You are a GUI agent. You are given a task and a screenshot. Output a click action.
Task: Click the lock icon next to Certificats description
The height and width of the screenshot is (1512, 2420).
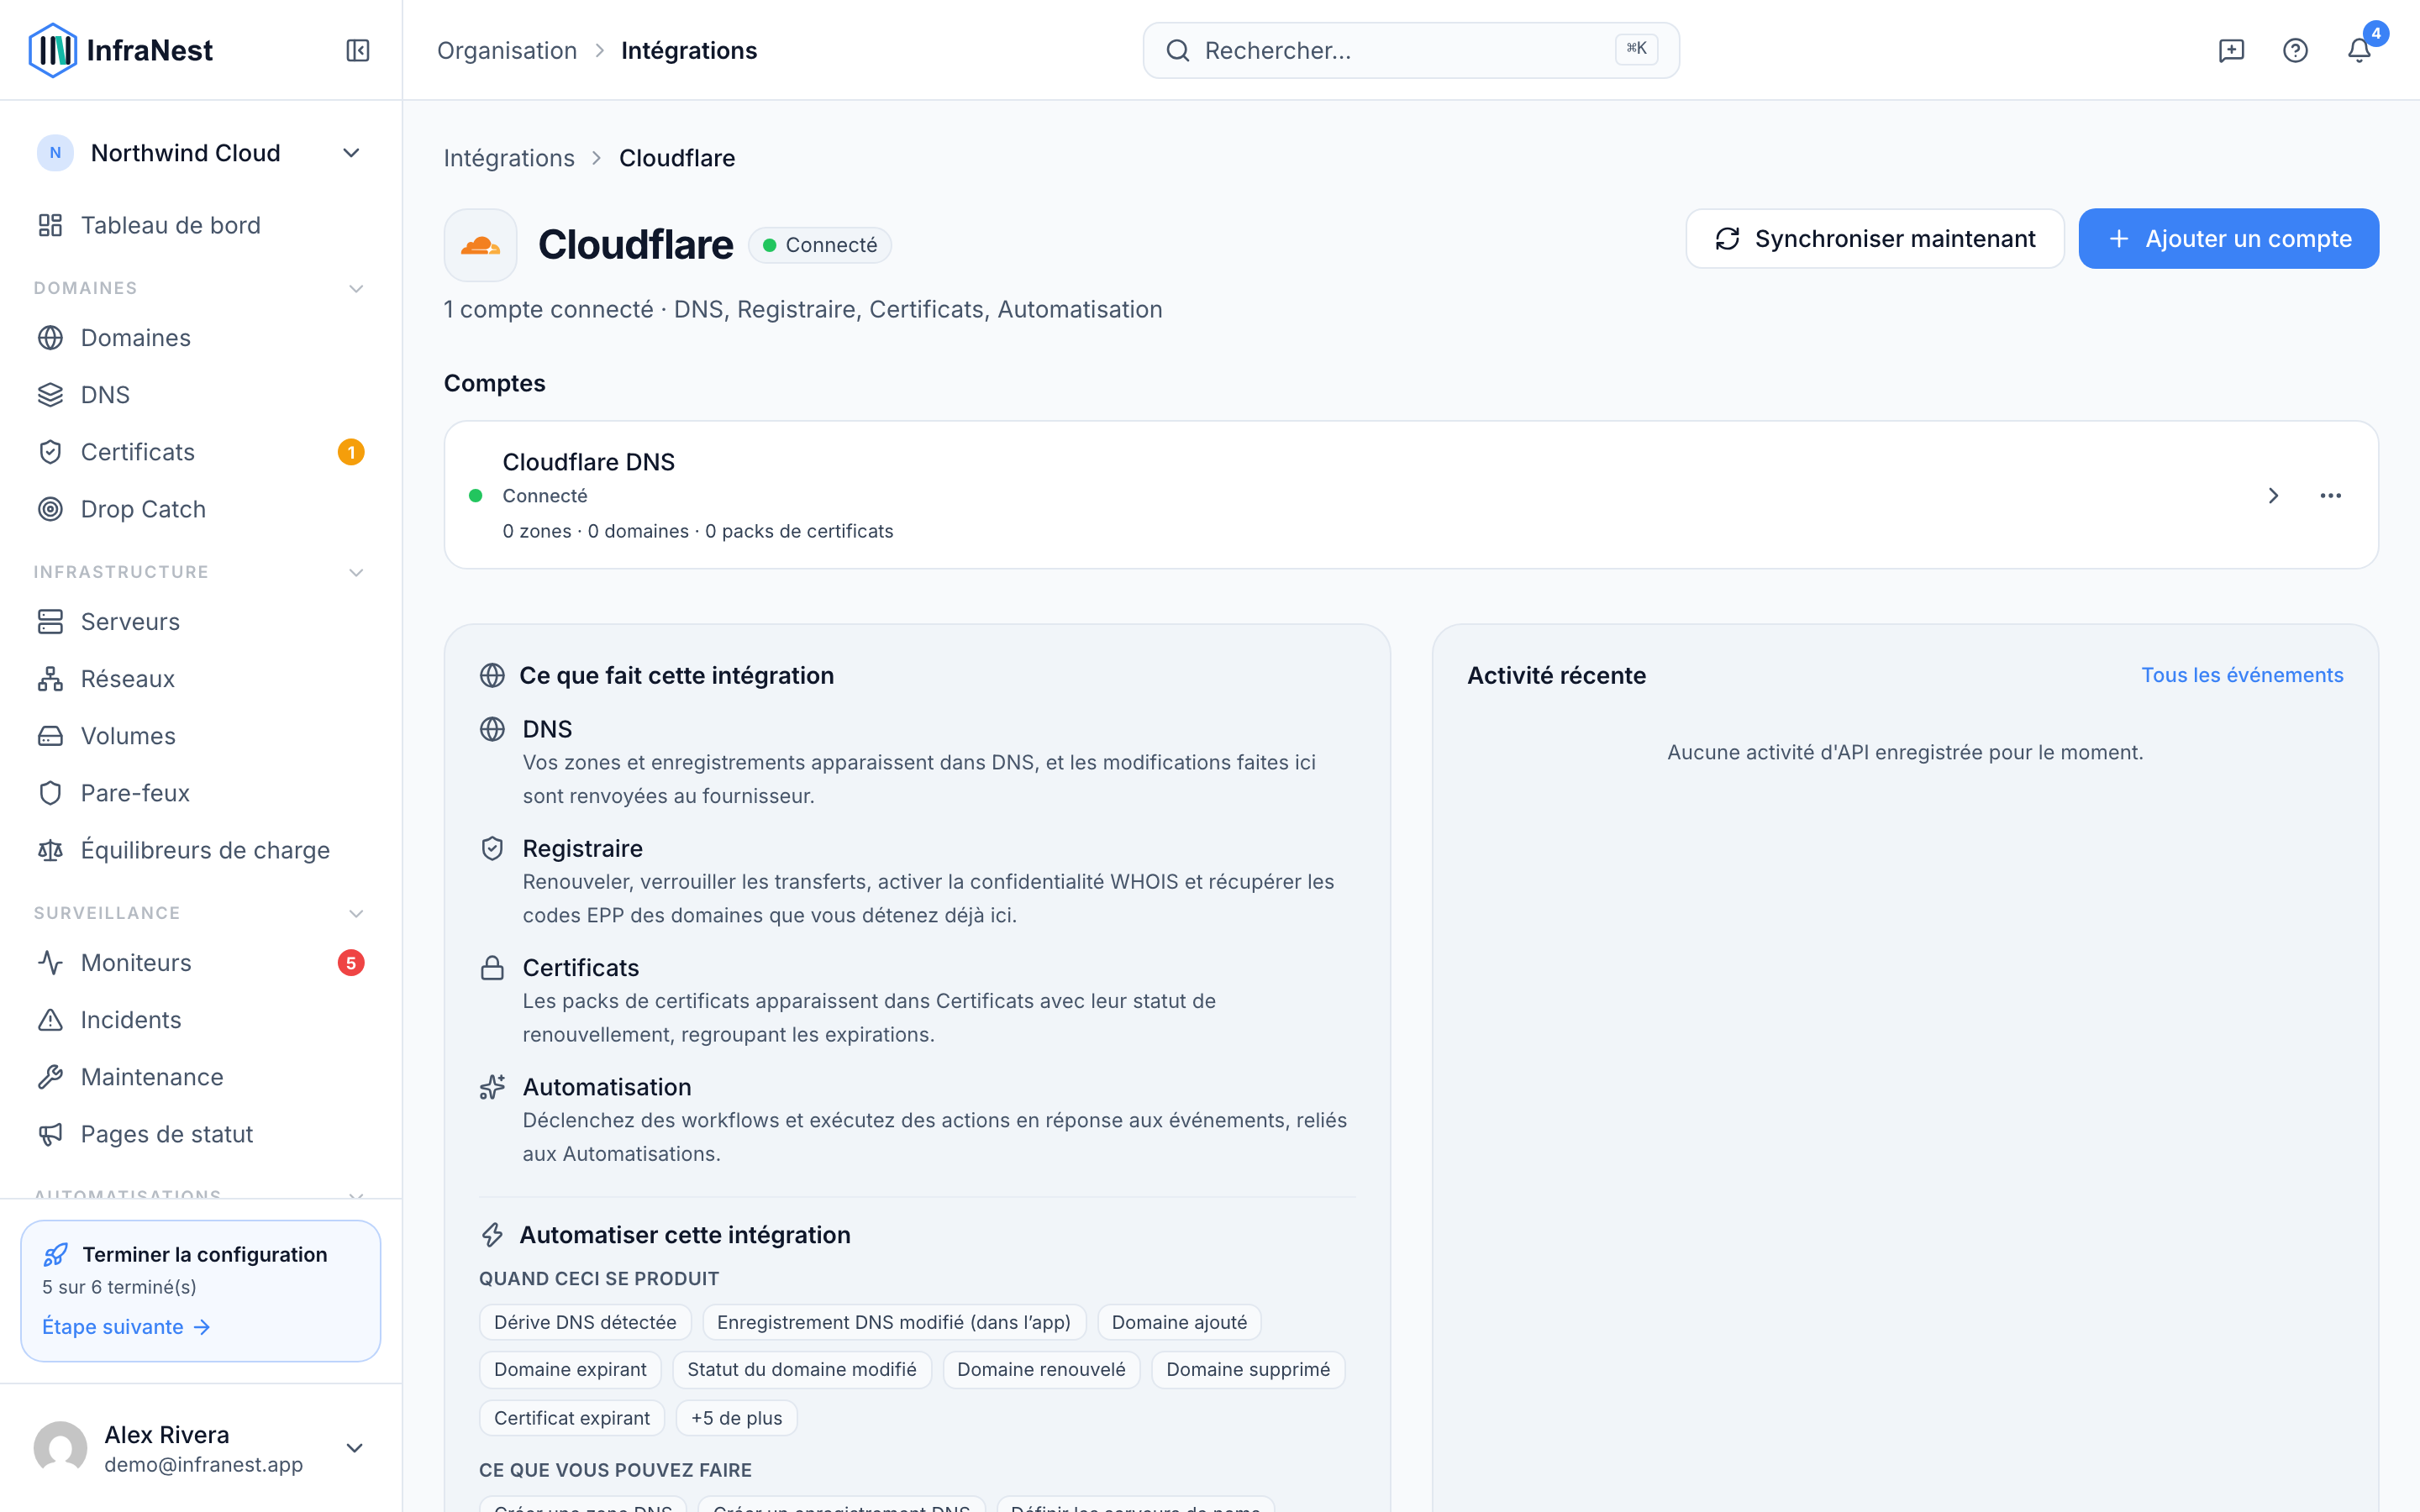pyautogui.click(x=492, y=968)
